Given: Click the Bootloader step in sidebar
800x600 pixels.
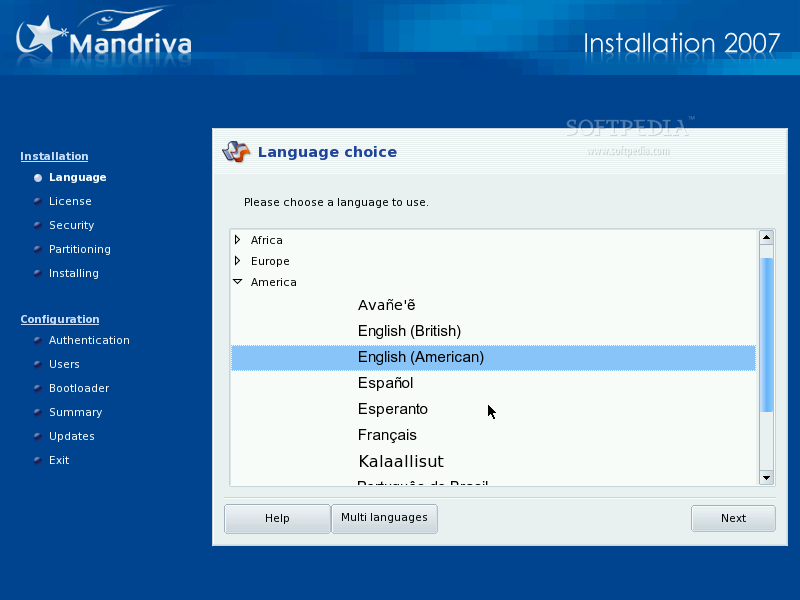Looking at the screenshot, I should pyautogui.click(x=79, y=388).
